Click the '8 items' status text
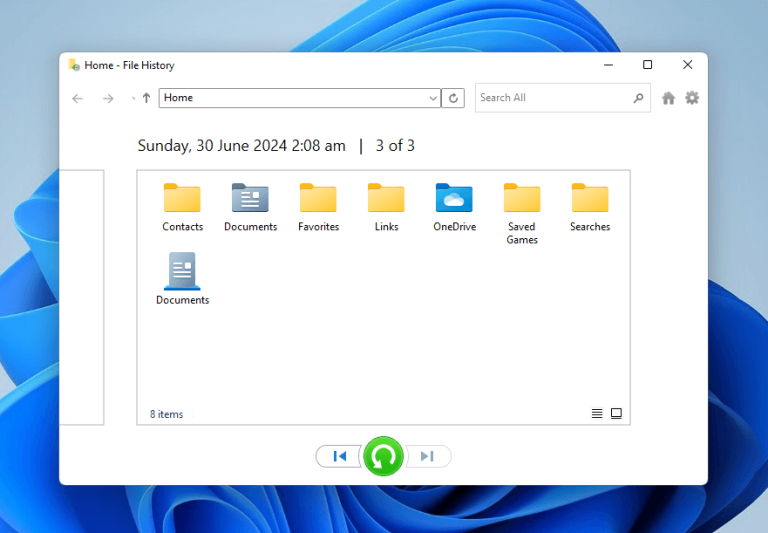The width and height of the screenshot is (768, 533). [167, 414]
